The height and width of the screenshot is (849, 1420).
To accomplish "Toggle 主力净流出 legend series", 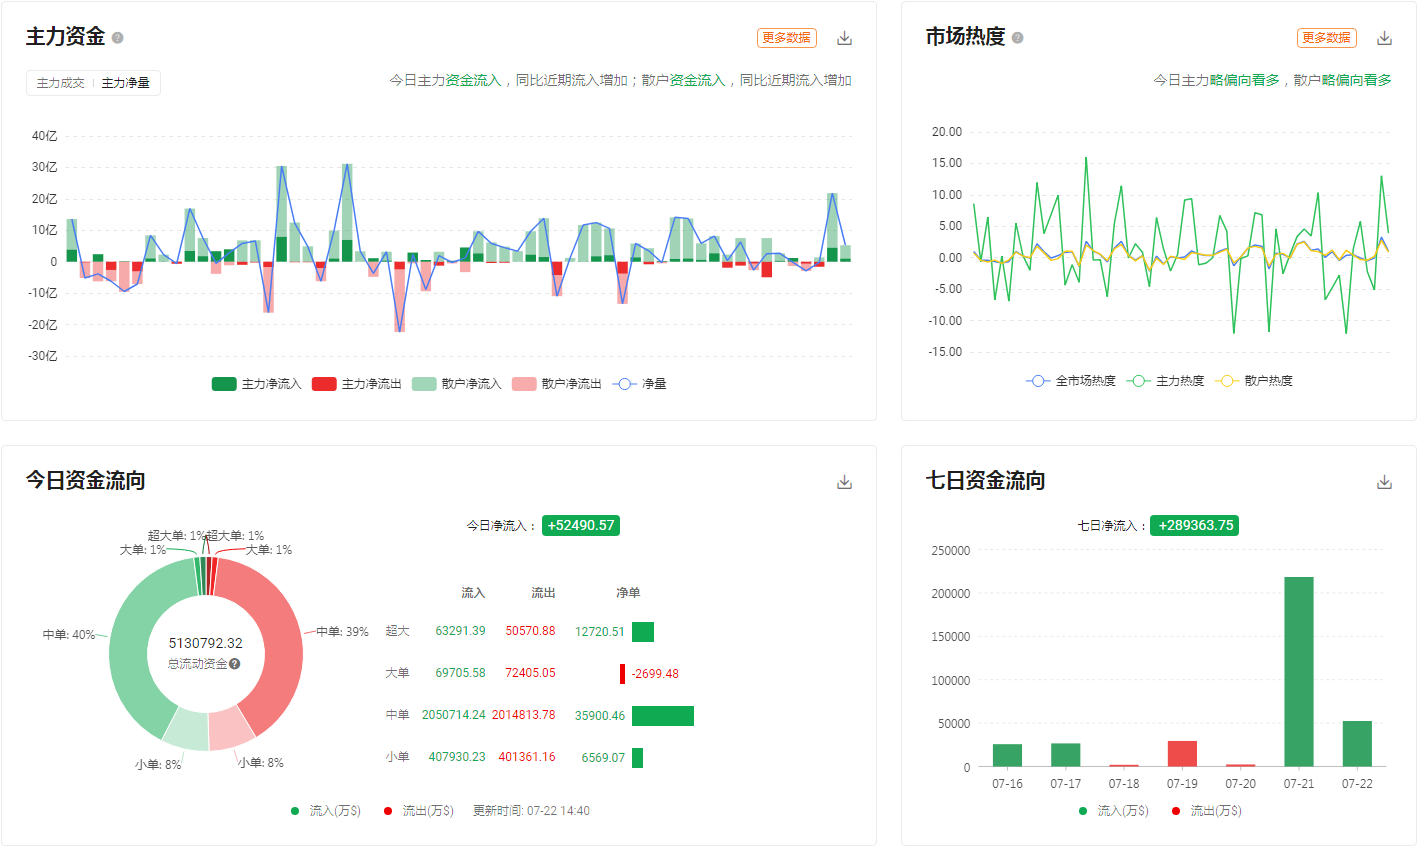I will [x=357, y=384].
